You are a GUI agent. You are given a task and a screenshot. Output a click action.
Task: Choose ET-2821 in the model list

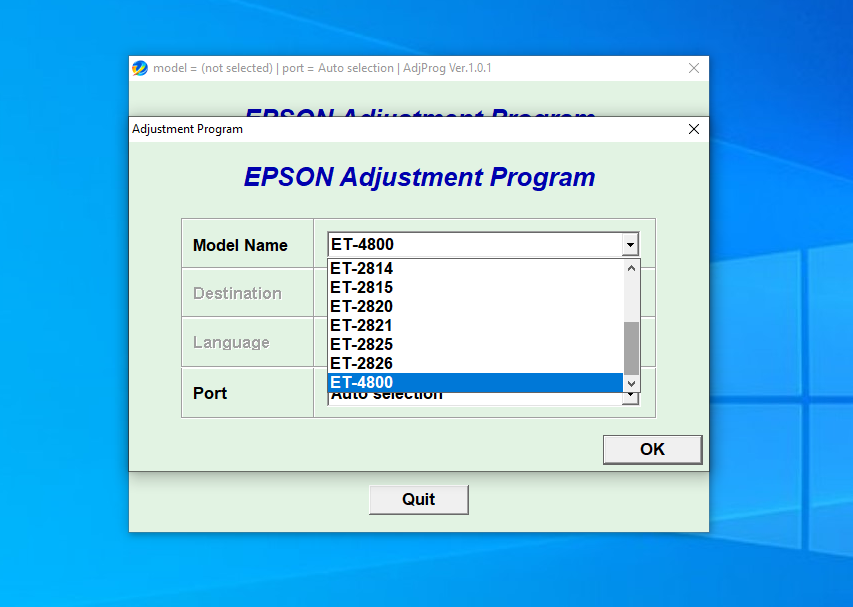coord(450,325)
